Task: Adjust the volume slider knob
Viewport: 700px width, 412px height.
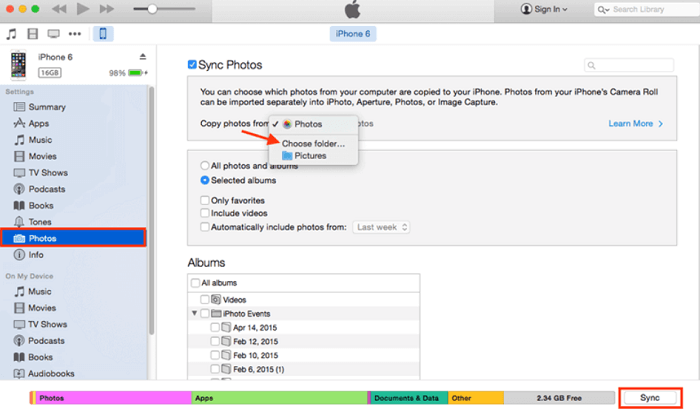Action: (152, 9)
